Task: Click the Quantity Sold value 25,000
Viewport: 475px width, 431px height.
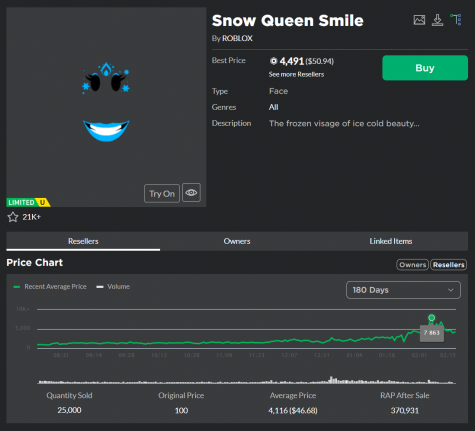Action: coord(69,410)
